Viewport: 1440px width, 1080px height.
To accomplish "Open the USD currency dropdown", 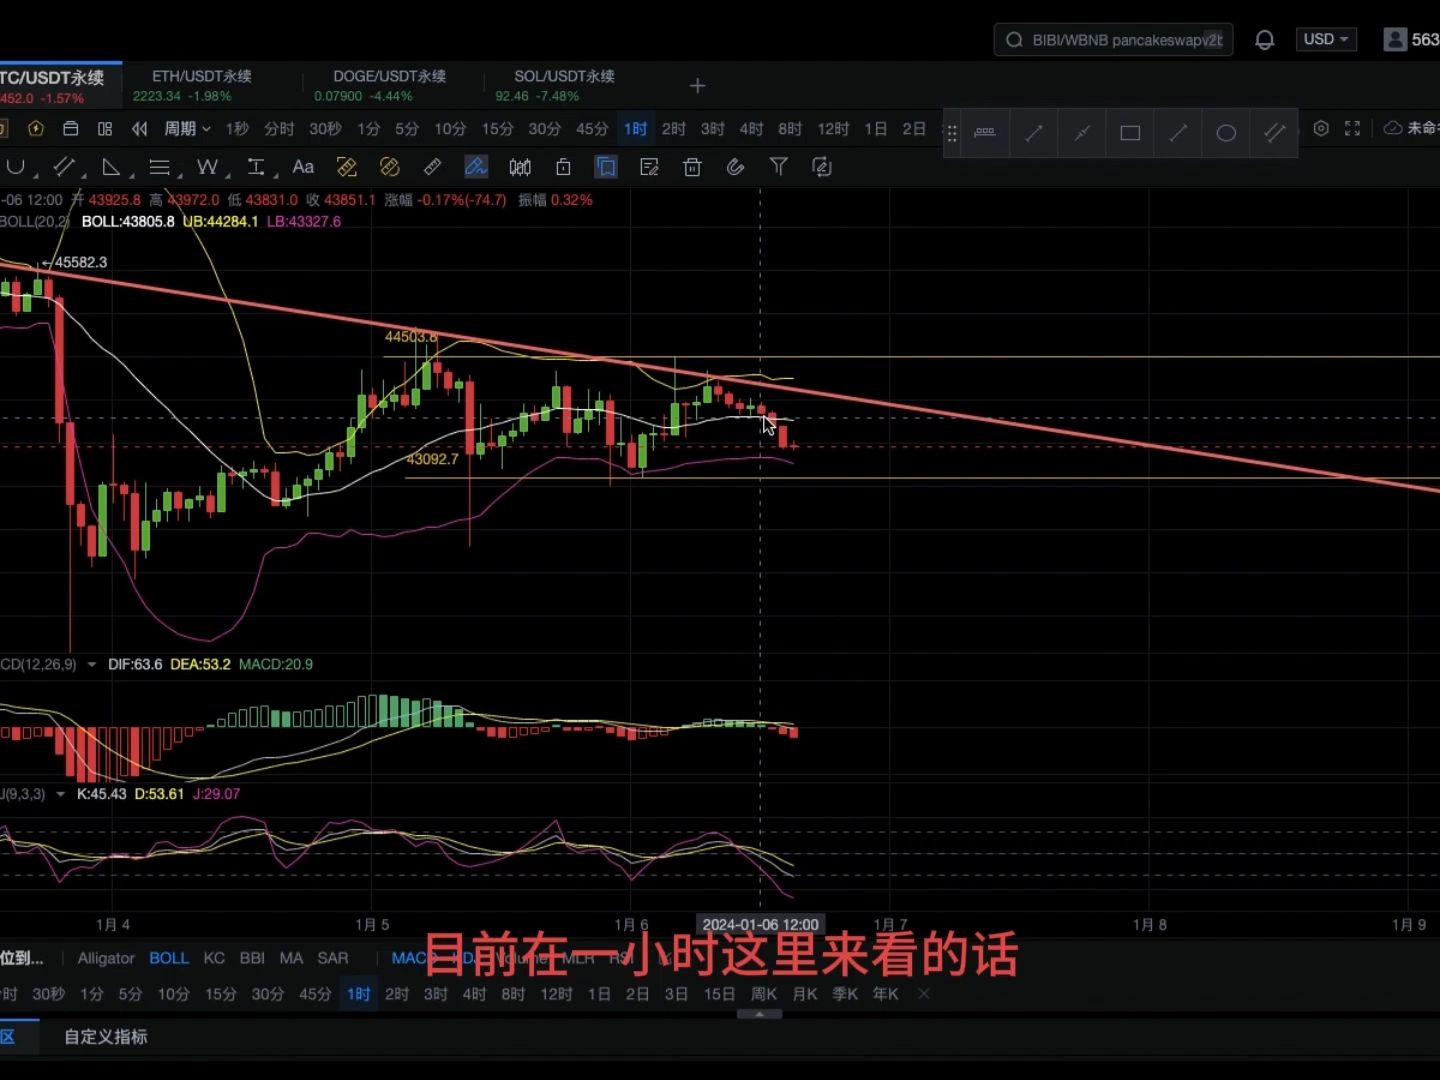I will [x=1326, y=39].
